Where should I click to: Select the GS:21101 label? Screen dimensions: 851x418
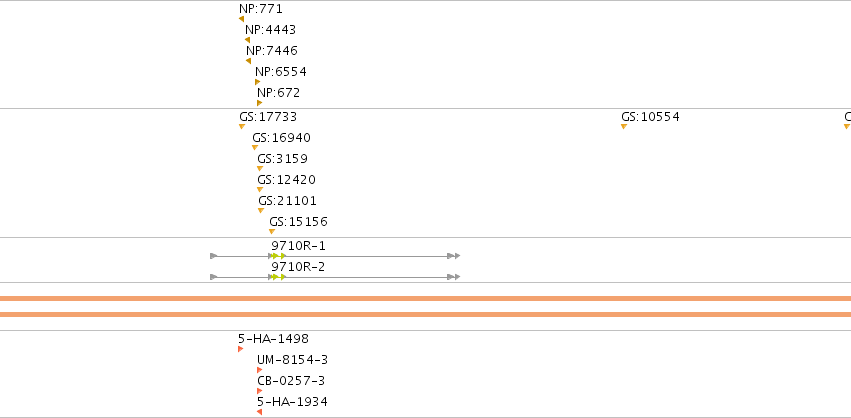pyautogui.click(x=288, y=201)
